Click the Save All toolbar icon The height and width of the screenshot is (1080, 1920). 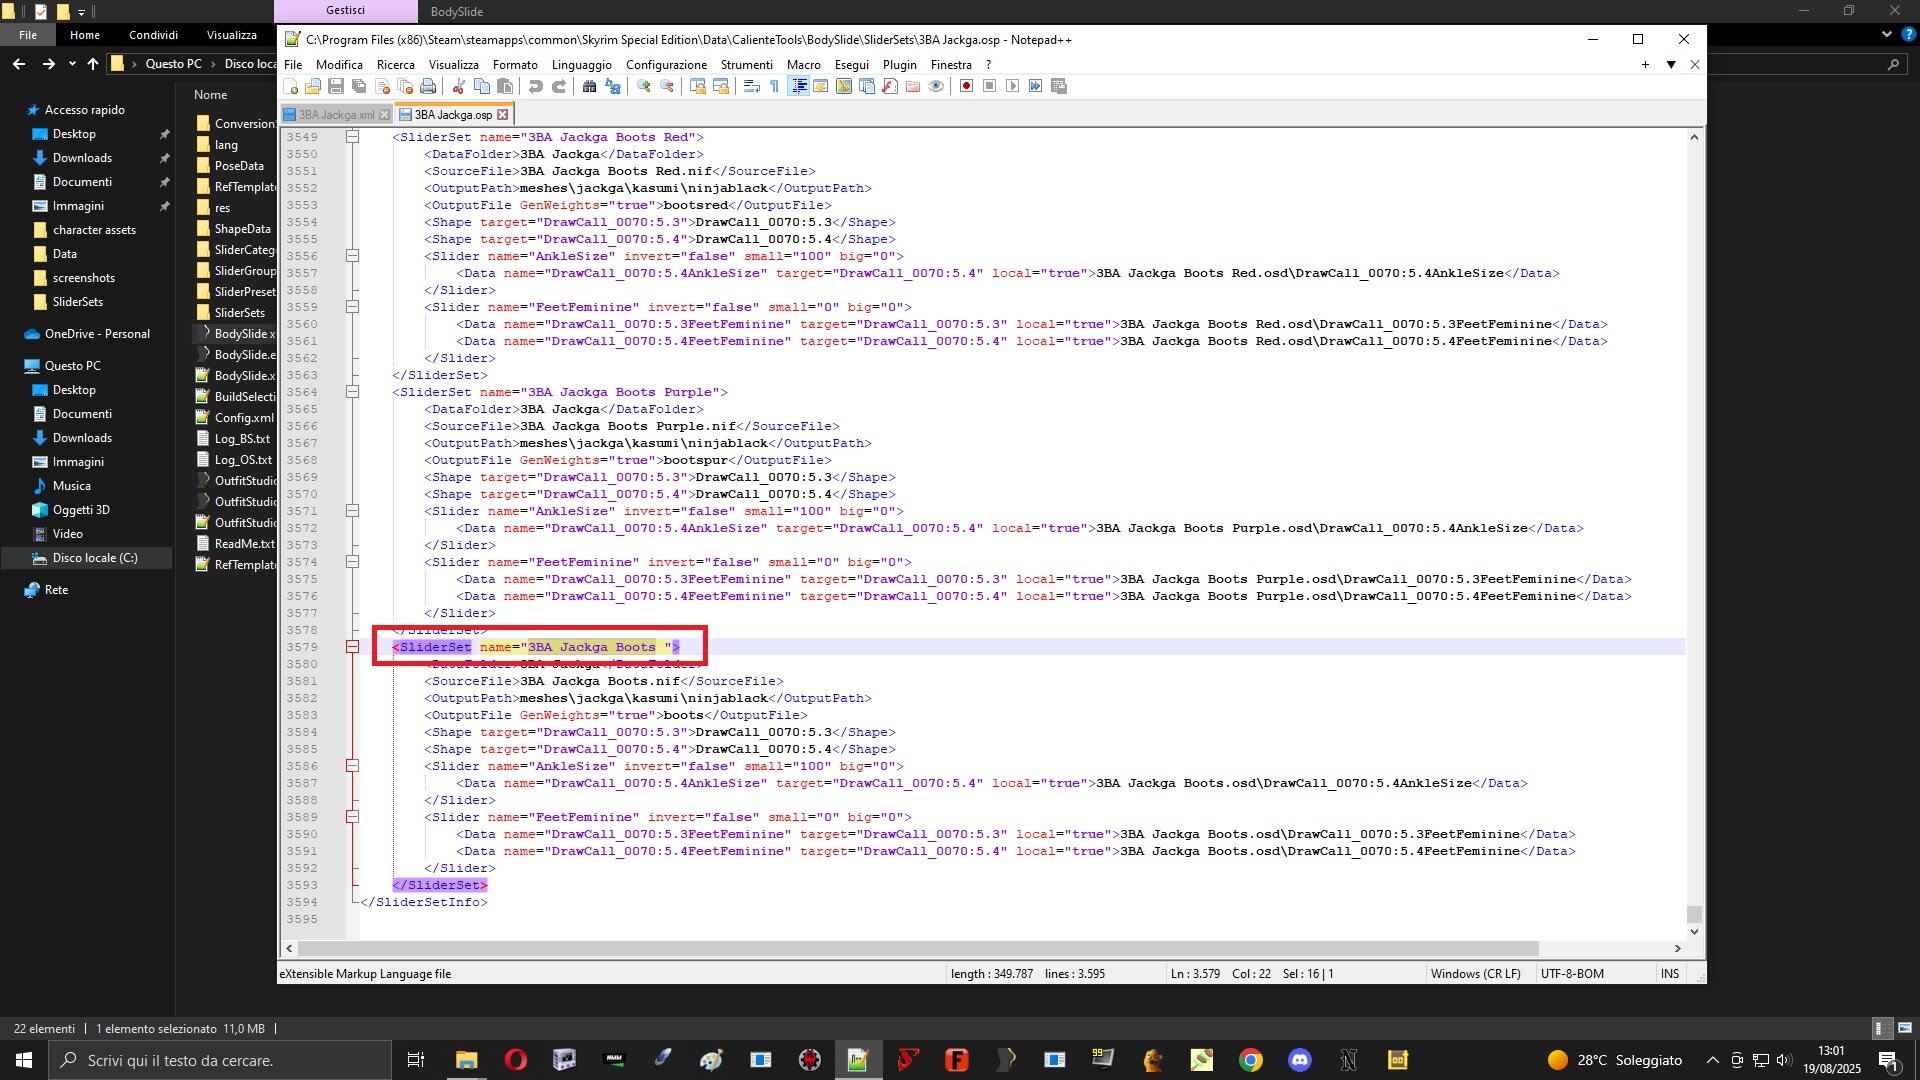[x=359, y=86]
